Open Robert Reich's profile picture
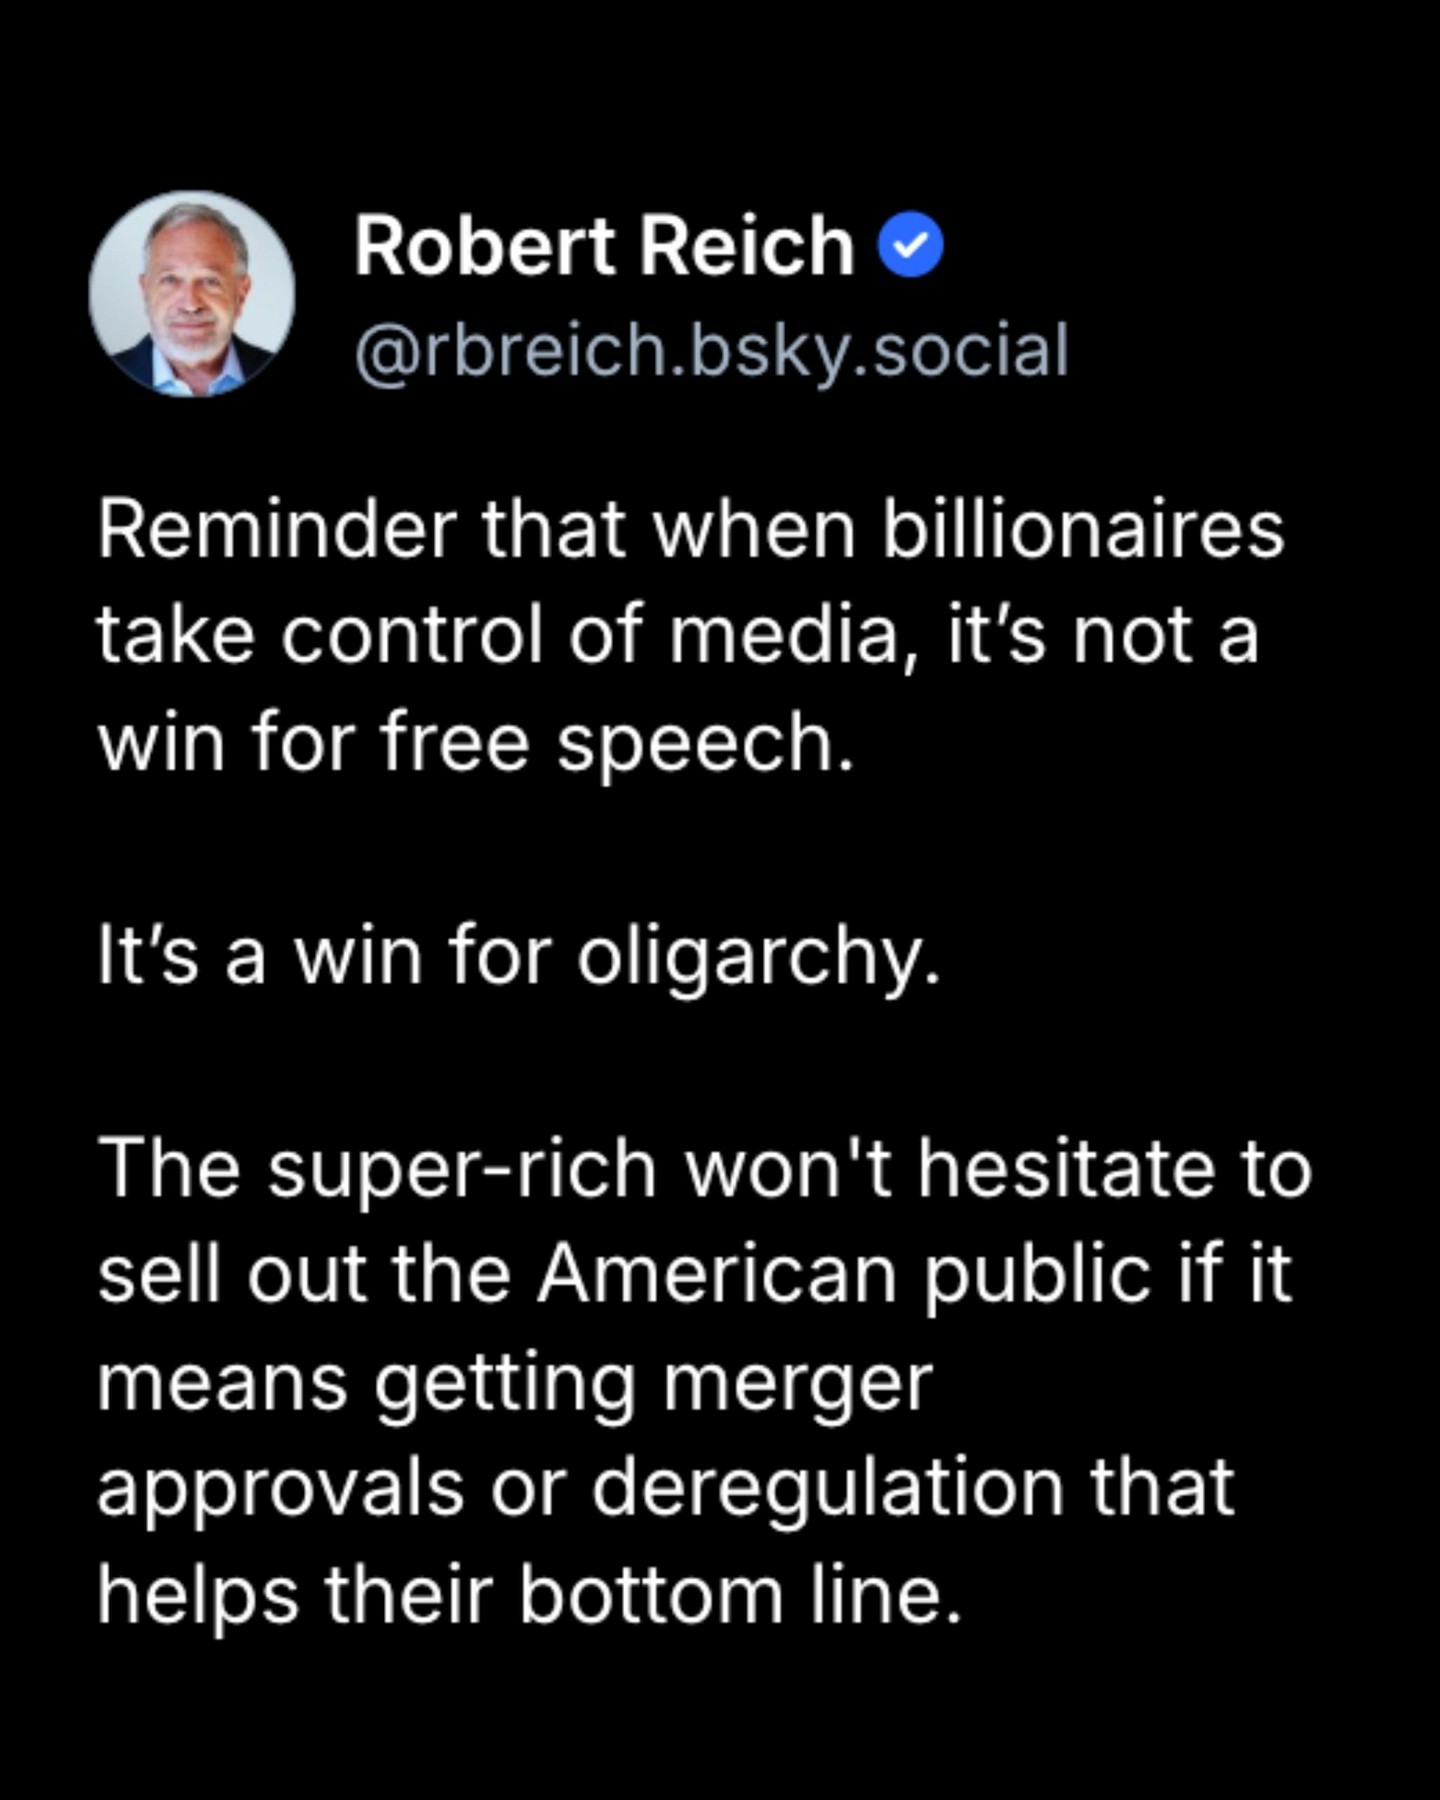Image resolution: width=1440 pixels, height=1800 pixels. click(x=192, y=294)
